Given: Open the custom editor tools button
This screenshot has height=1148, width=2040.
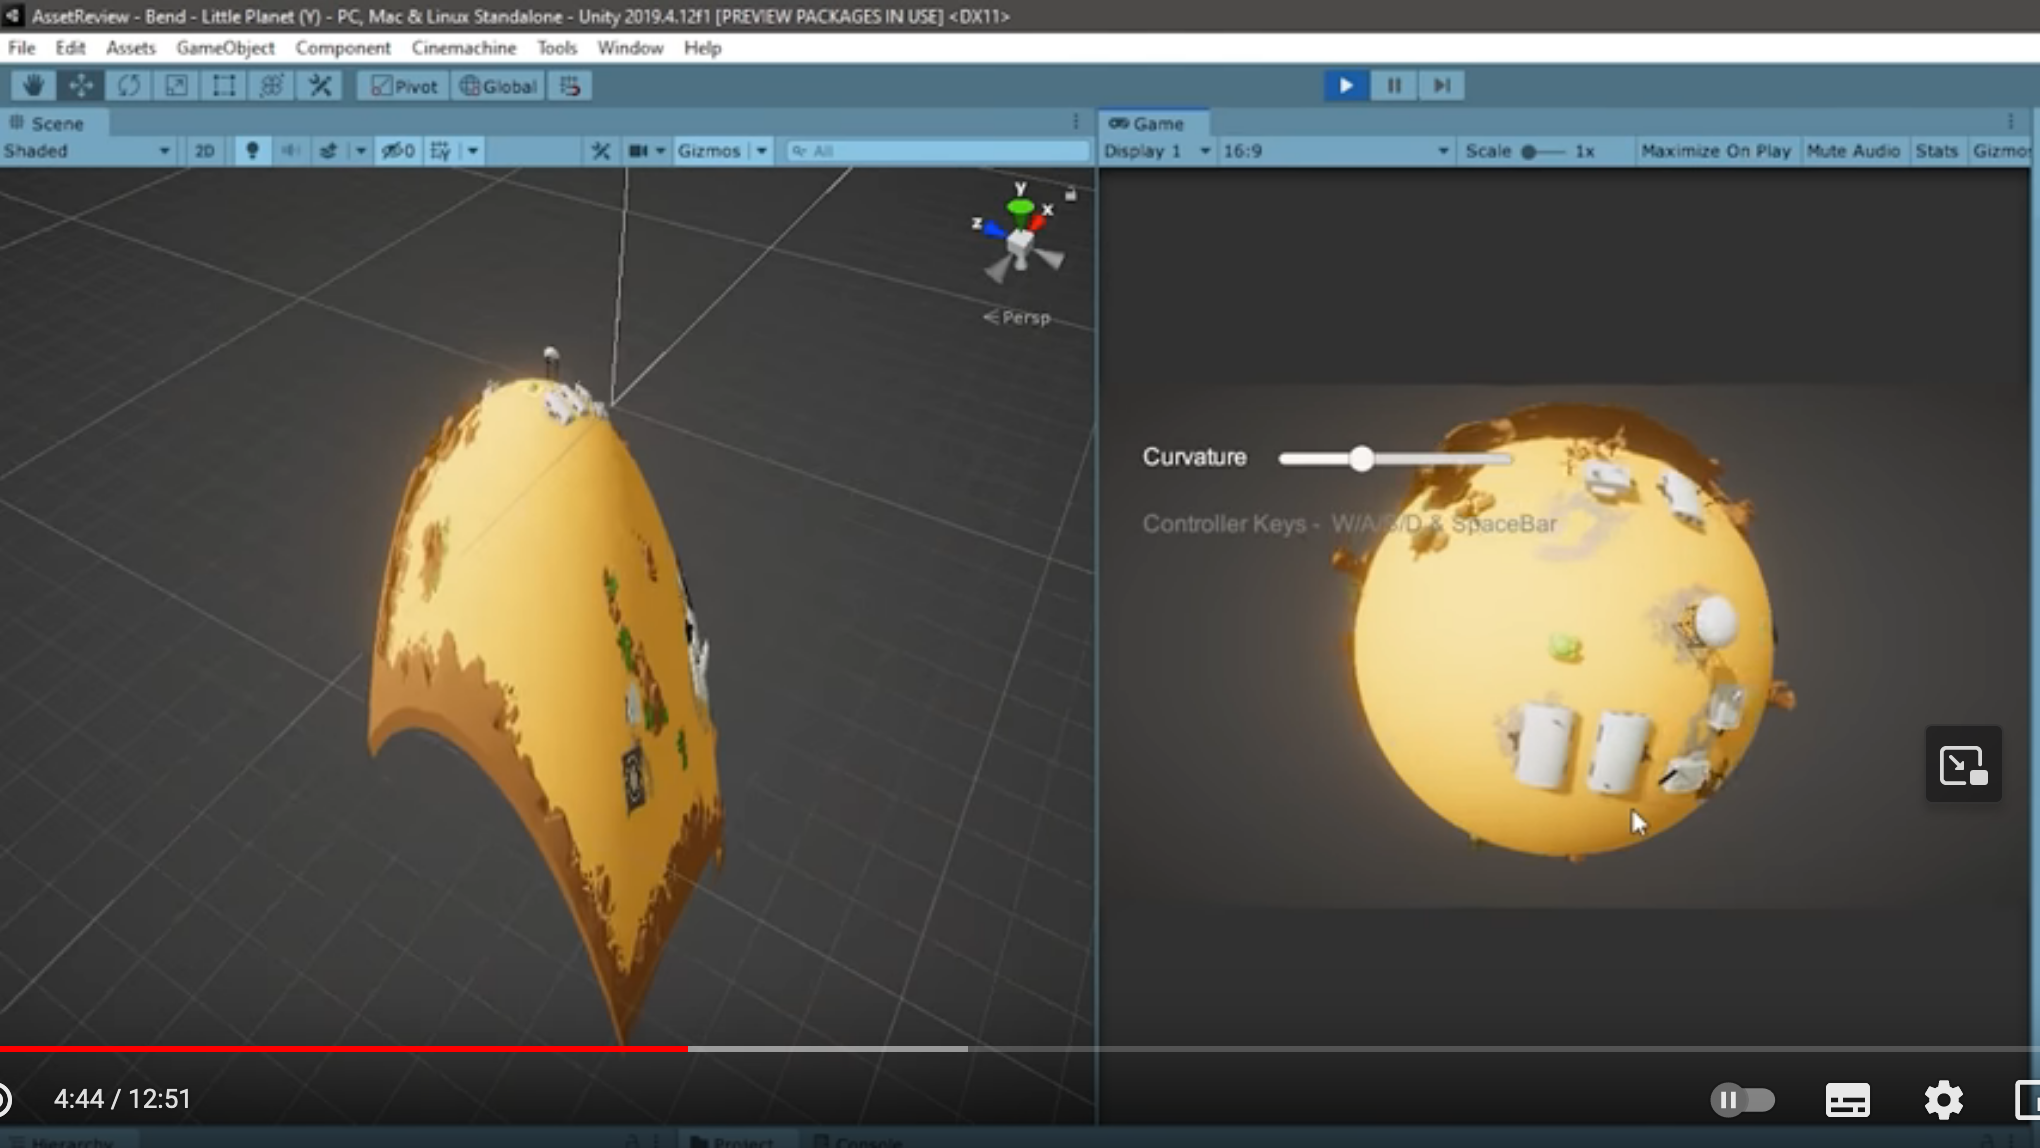Looking at the screenshot, I should pos(320,86).
